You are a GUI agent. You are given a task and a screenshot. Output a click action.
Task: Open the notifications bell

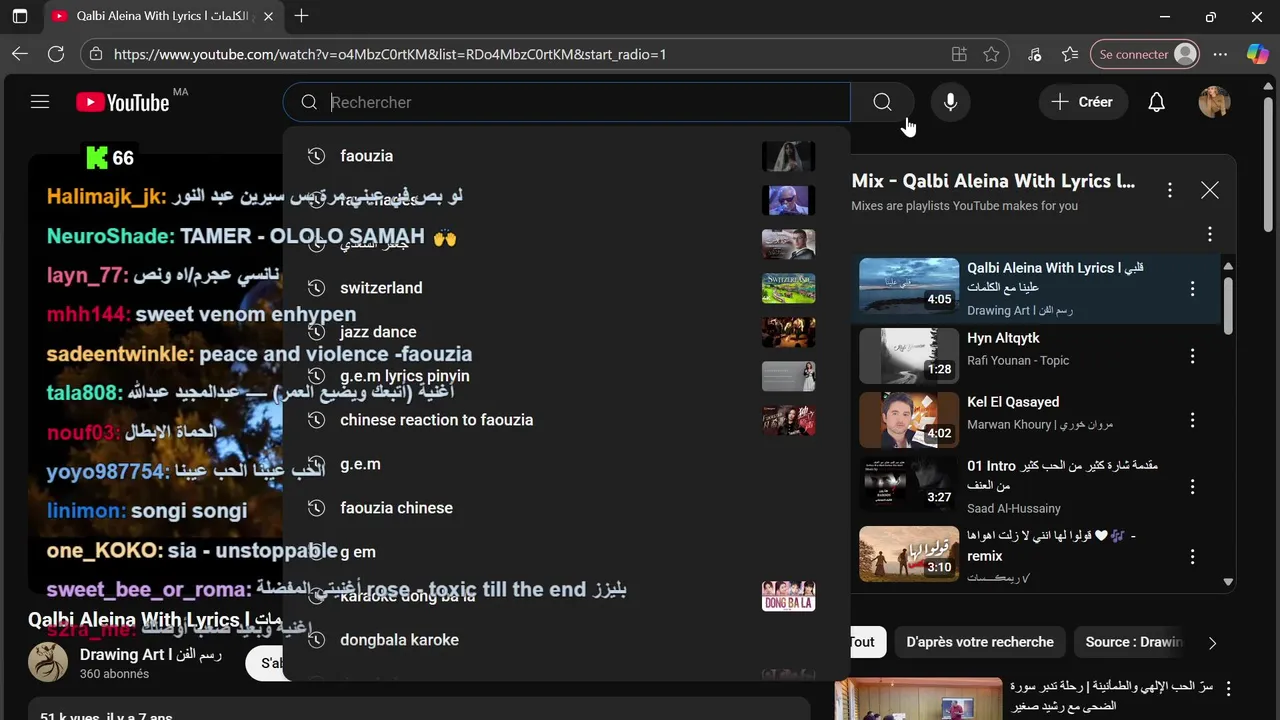[x=1156, y=102]
